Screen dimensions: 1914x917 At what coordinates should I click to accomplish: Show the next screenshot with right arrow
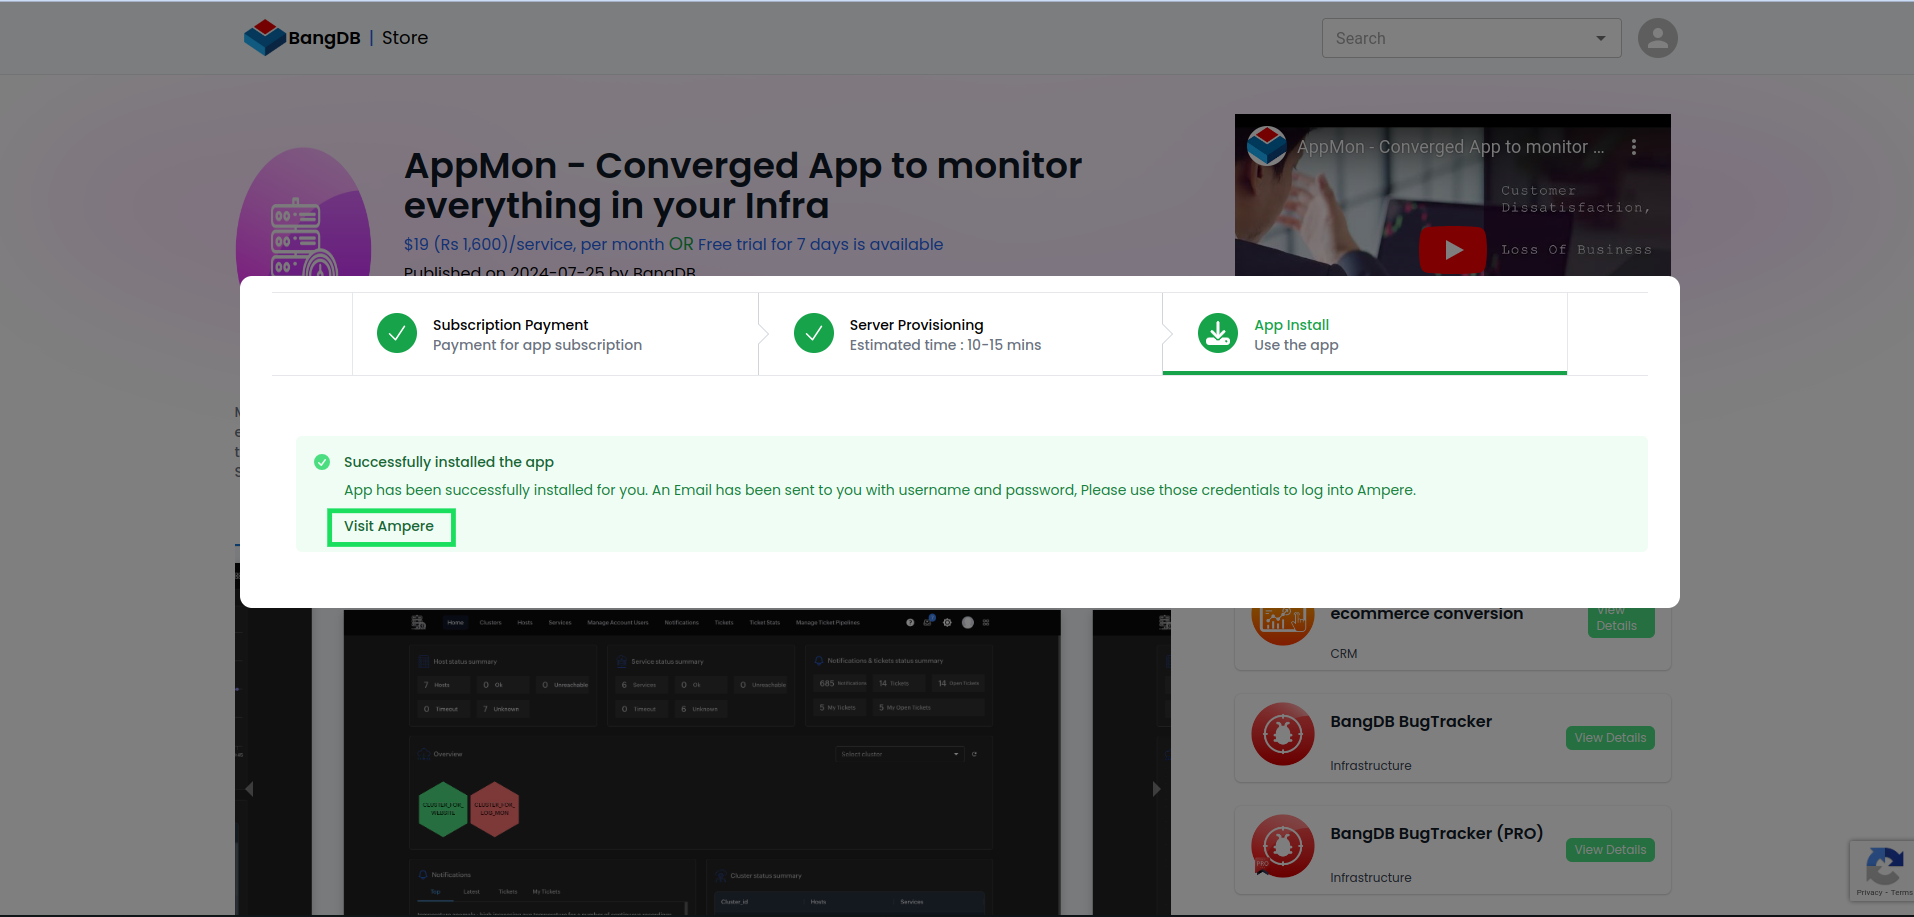pyautogui.click(x=1156, y=789)
